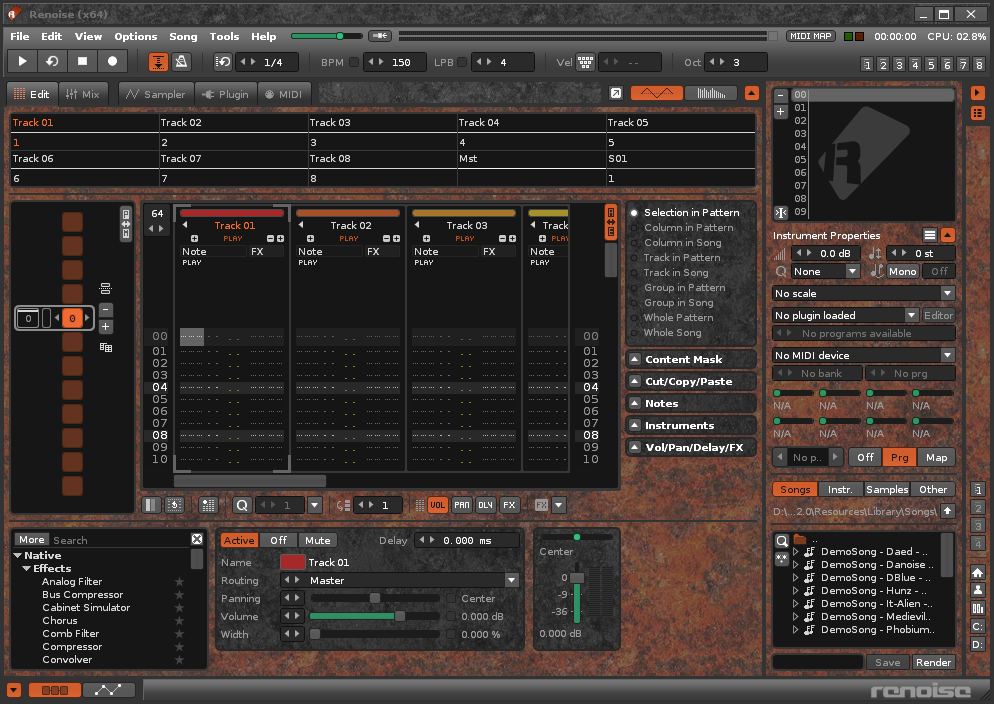This screenshot has width=994, height=704.
Task: Stop the song playback
Action: point(82,61)
